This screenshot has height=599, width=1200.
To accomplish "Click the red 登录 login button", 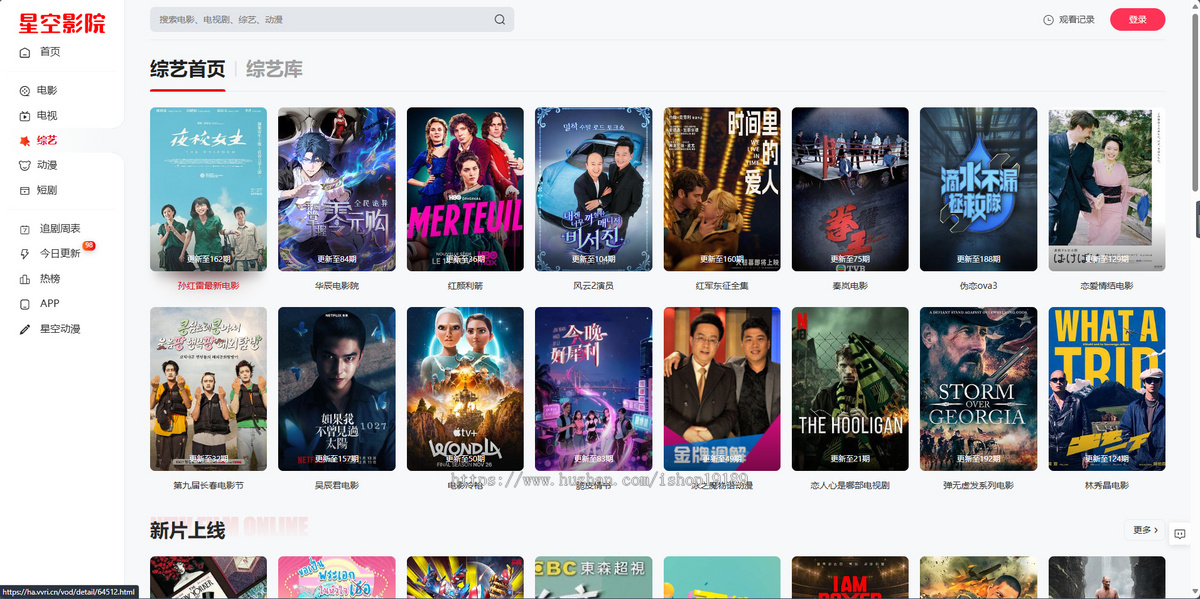I will coord(1137,20).
